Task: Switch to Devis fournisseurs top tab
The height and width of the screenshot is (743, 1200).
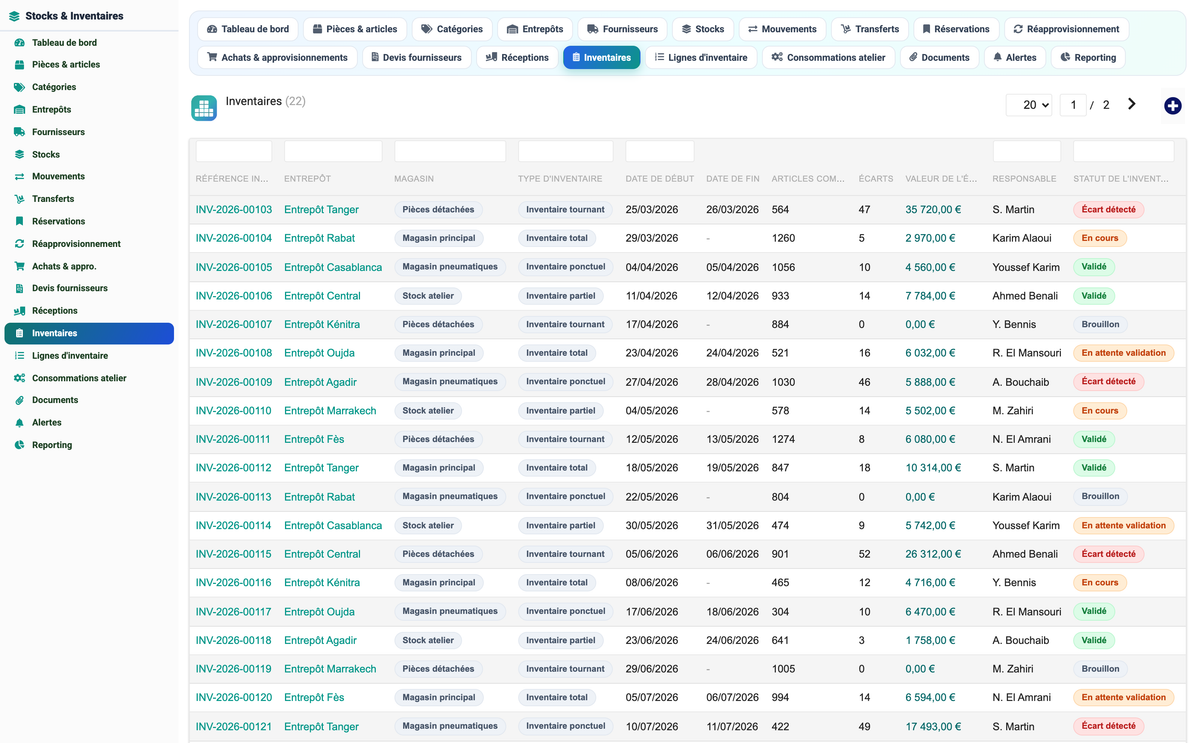Action: pyautogui.click(x=416, y=57)
